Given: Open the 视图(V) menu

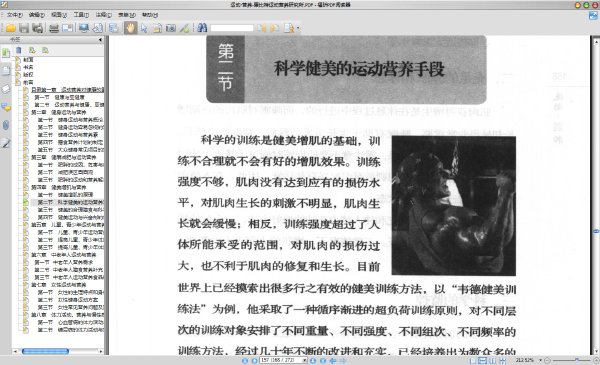Looking at the screenshot, I should (59, 15).
